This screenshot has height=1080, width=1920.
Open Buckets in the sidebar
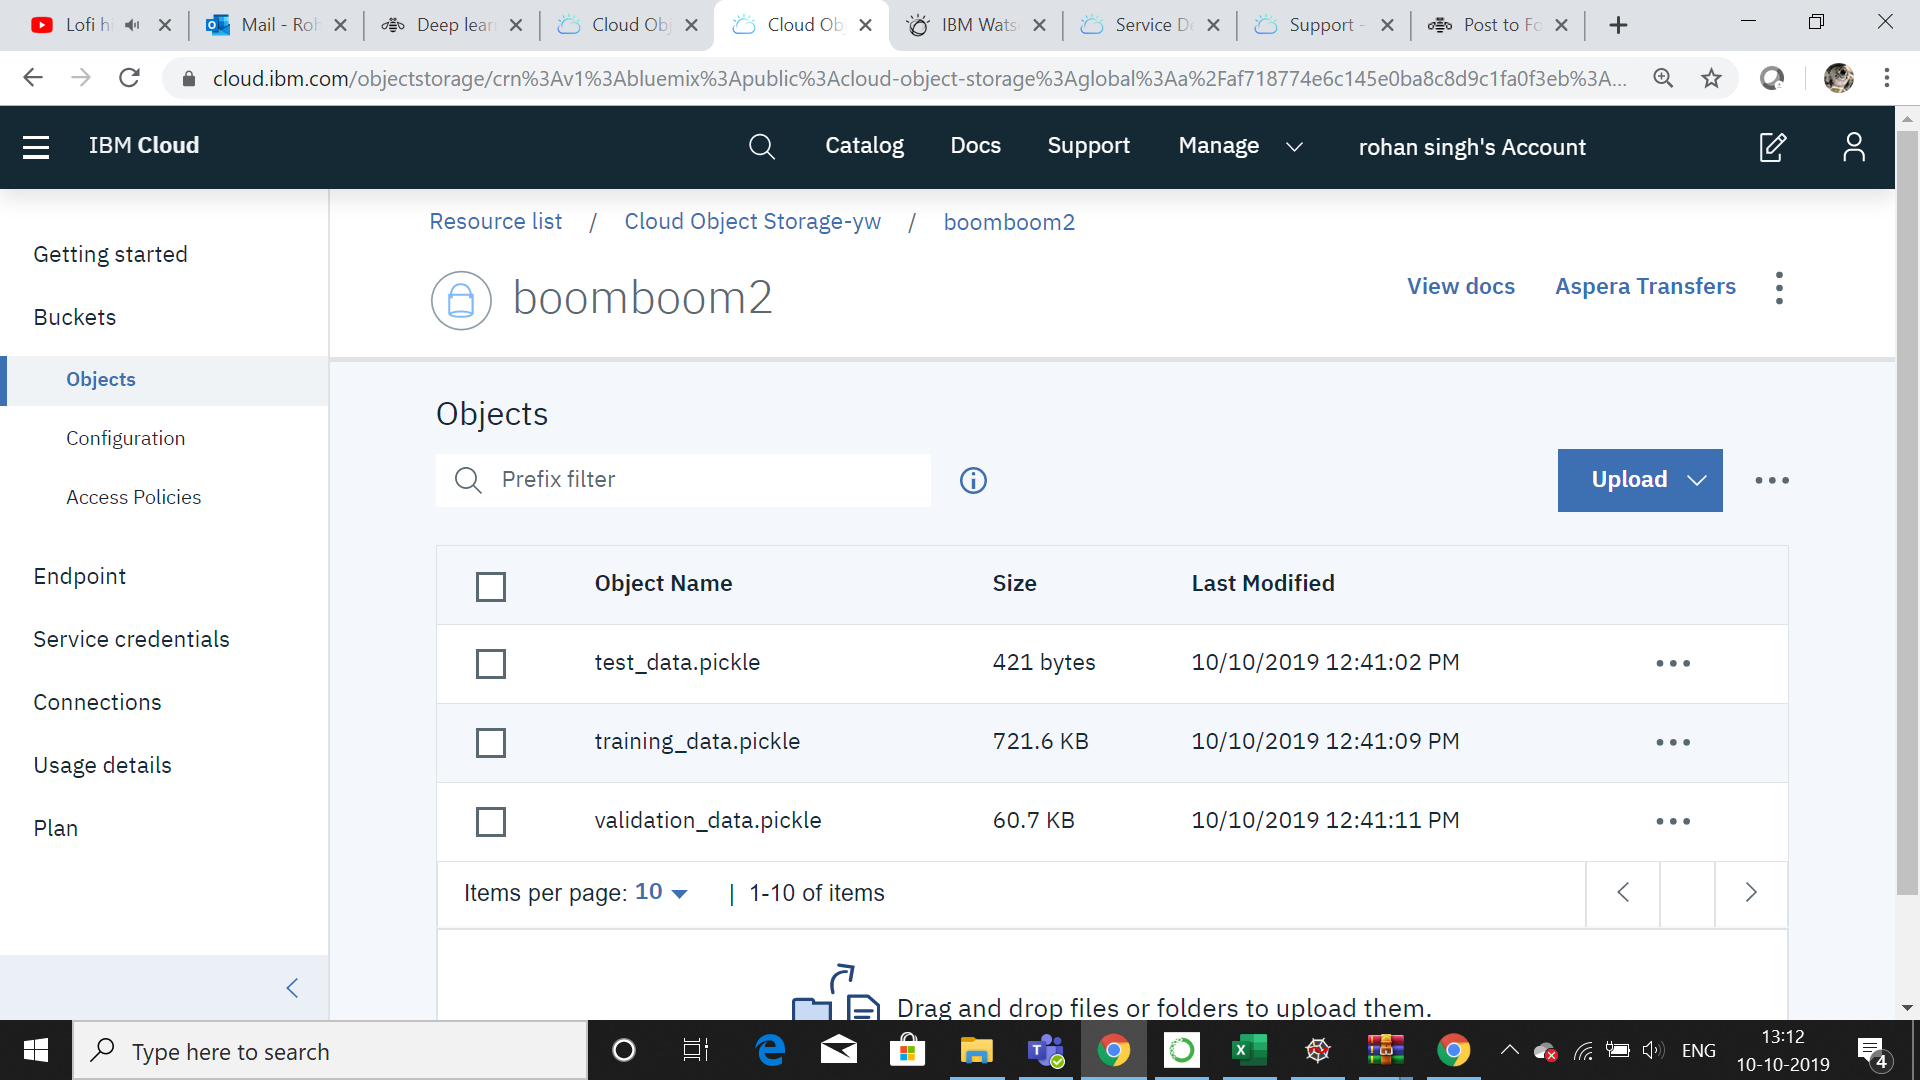click(74, 318)
